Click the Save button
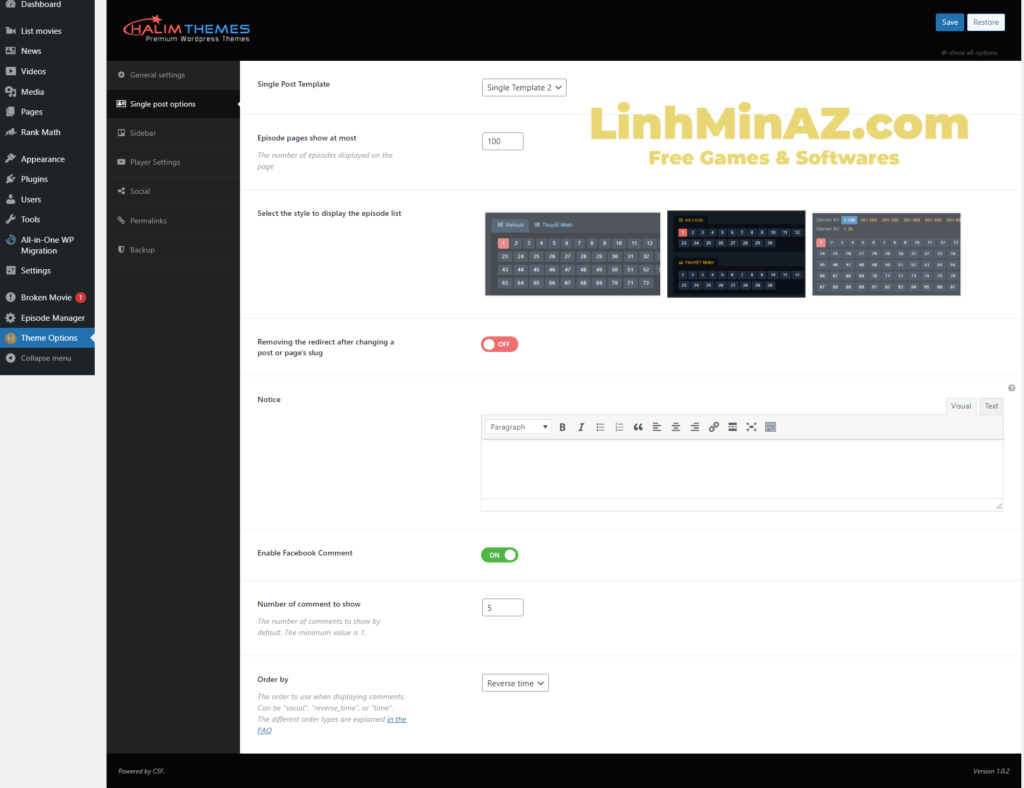 [950, 22]
